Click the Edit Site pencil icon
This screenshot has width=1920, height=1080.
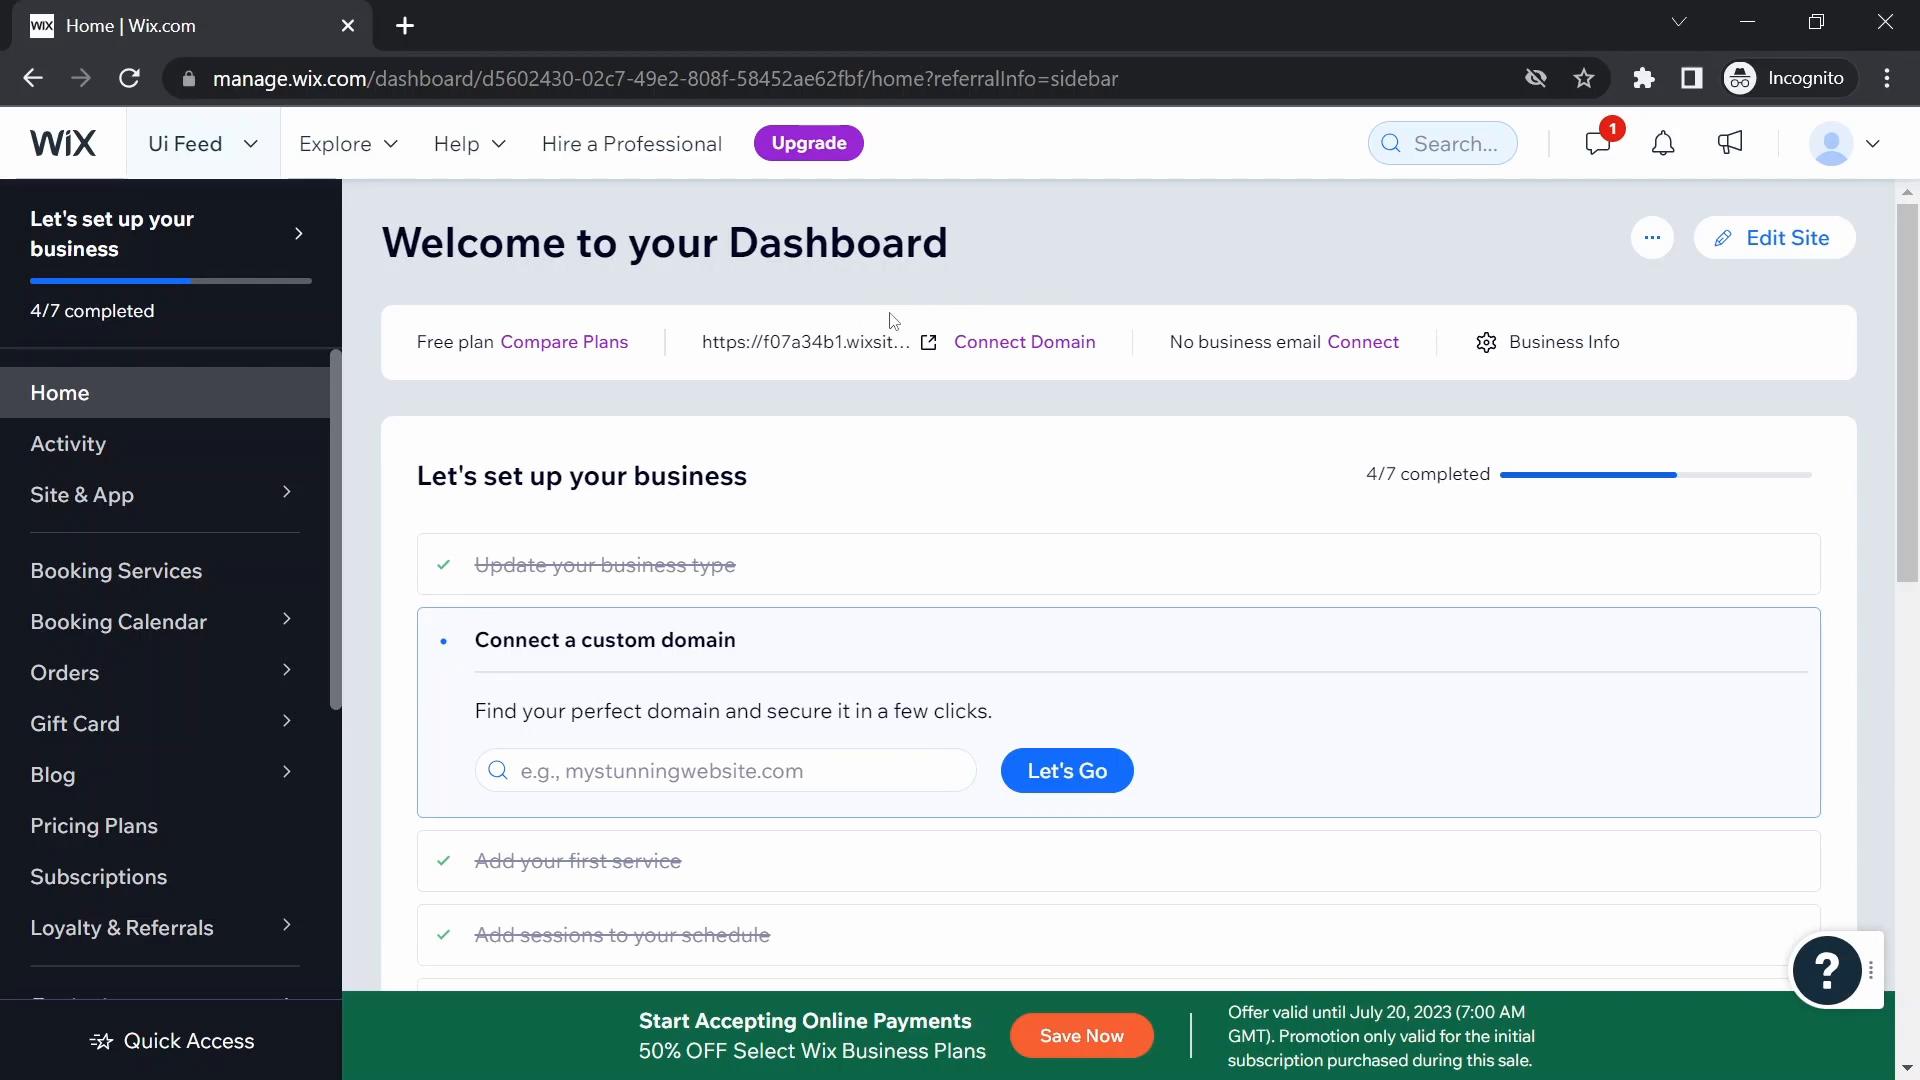tap(1724, 237)
